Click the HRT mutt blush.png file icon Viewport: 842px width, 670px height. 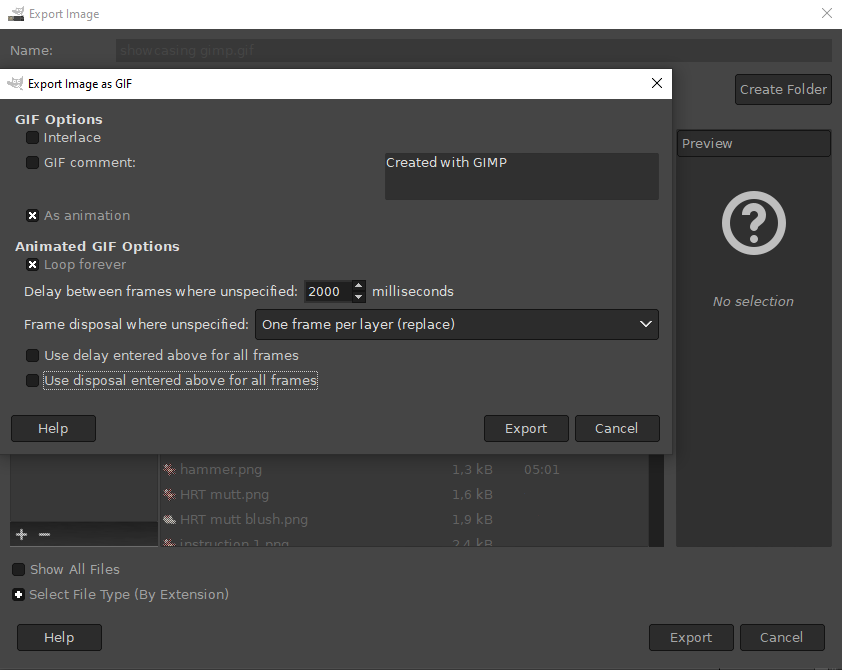pyautogui.click(x=169, y=519)
